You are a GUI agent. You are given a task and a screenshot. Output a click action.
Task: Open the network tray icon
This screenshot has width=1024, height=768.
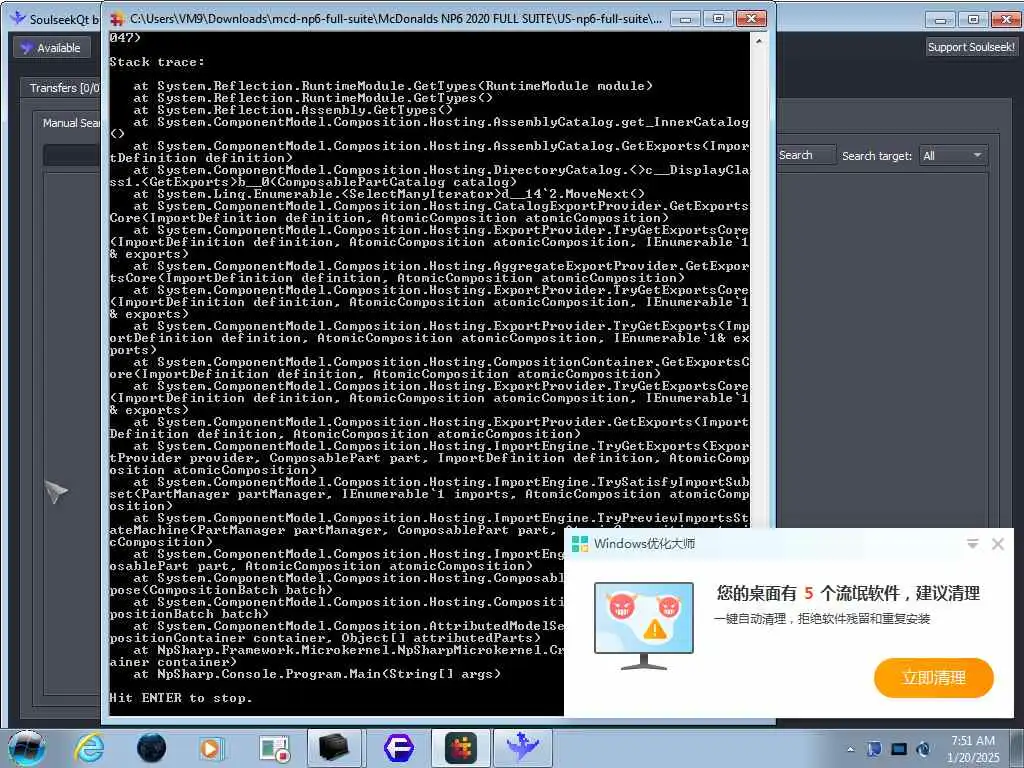coord(874,749)
